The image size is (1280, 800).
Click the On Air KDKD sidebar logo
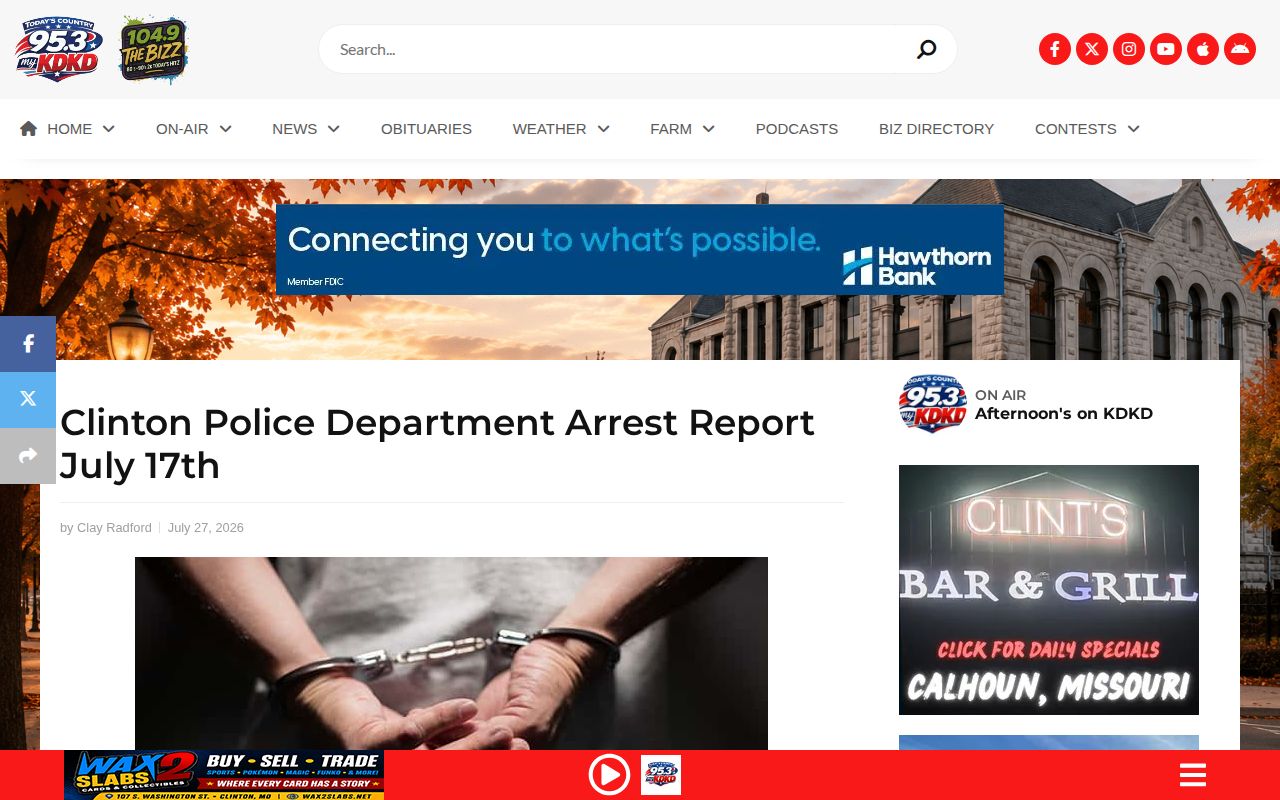(932, 404)
